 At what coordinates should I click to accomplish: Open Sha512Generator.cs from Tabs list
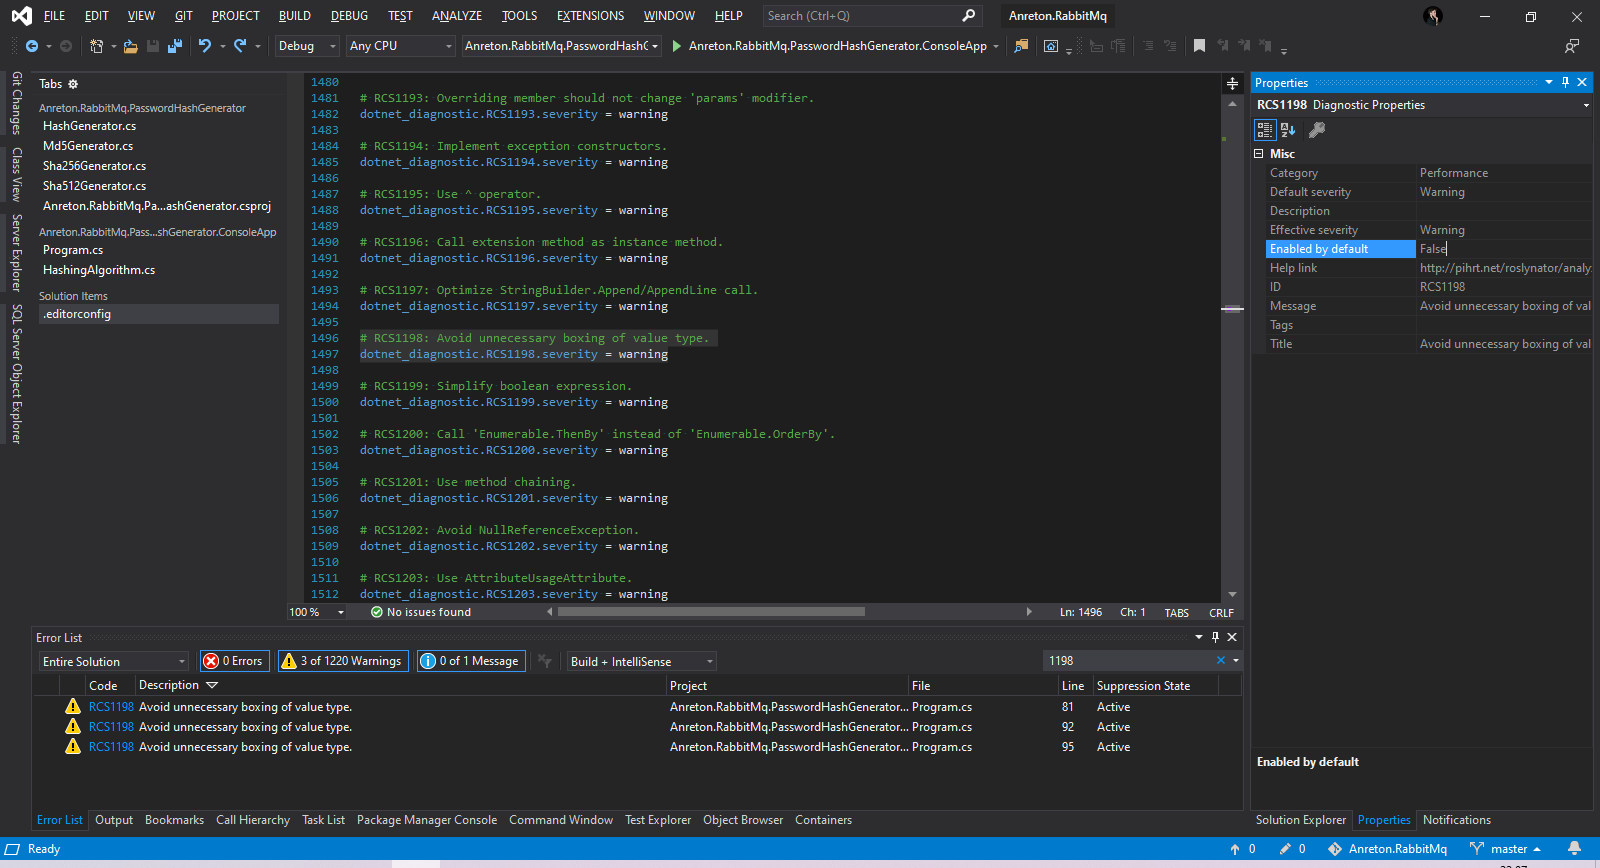pyautogui.click(x=94, y=186)
